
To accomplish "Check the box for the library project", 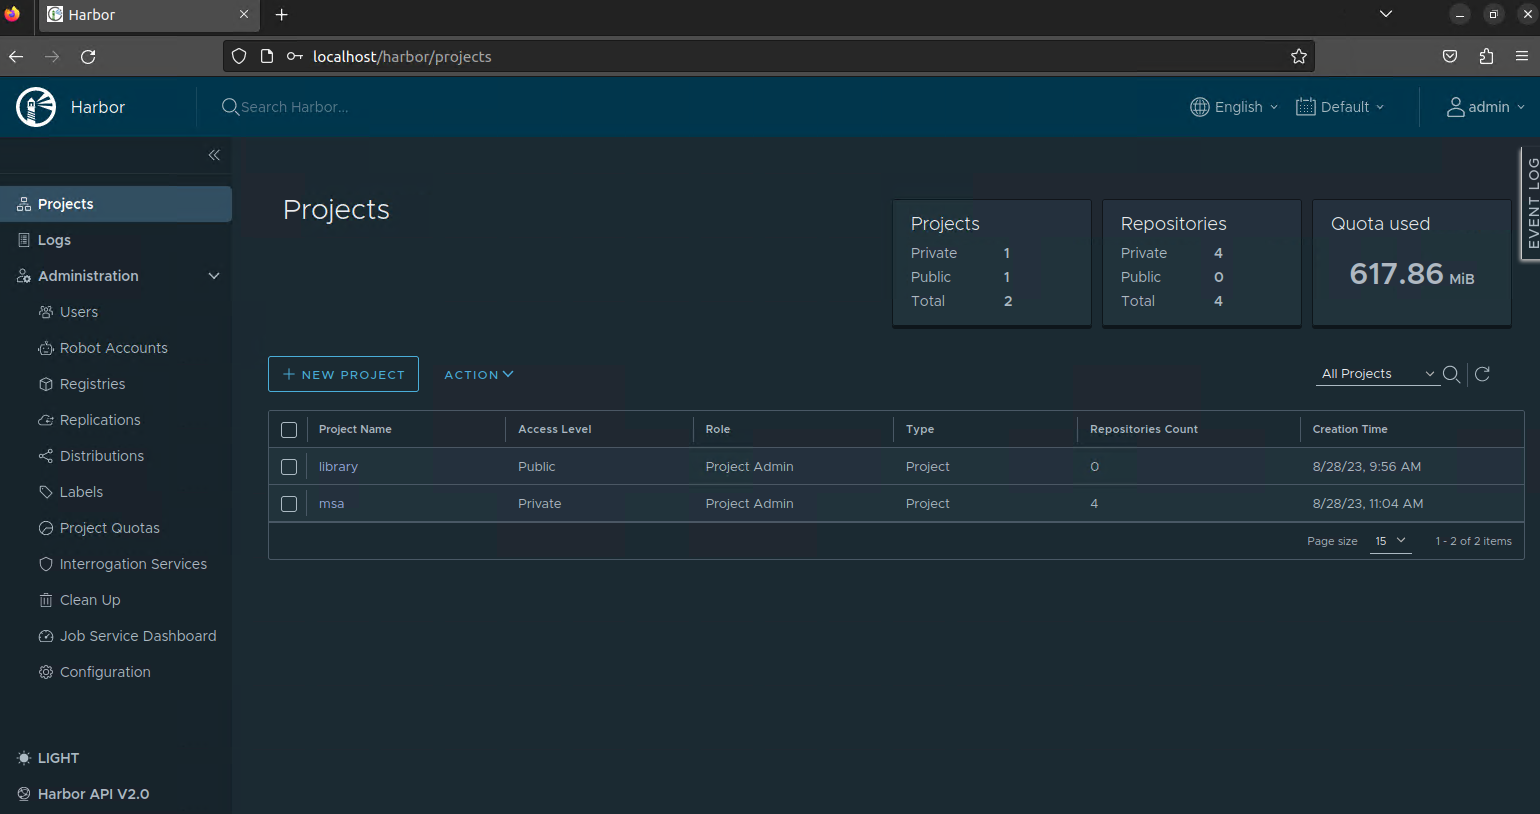I will 289,467.
